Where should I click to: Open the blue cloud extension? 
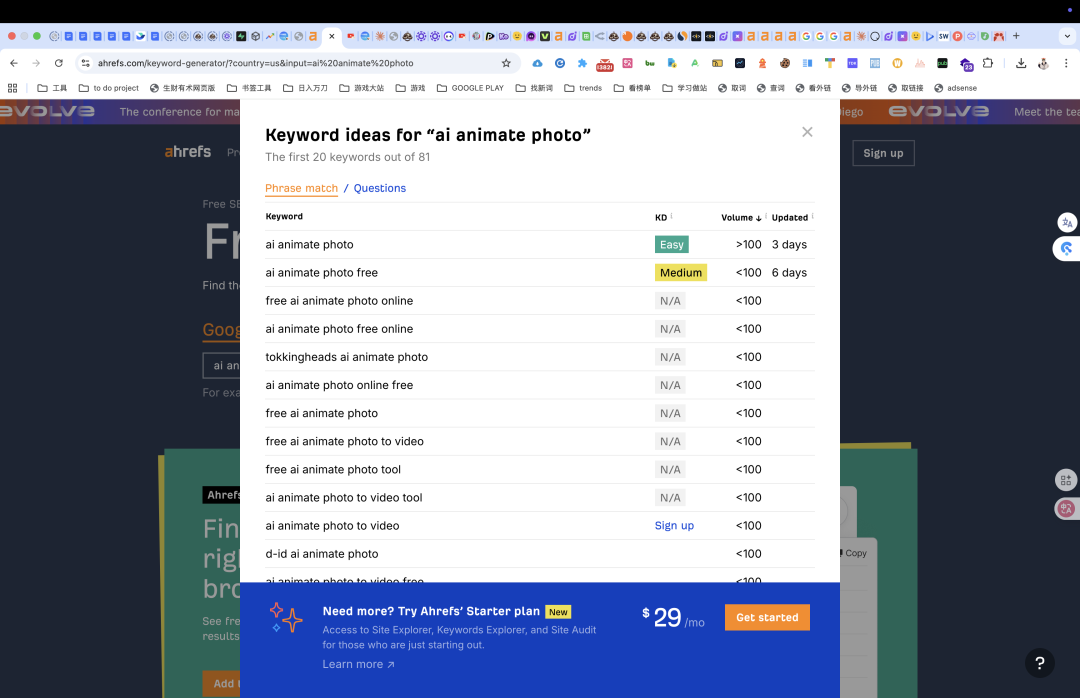[537, 63]
